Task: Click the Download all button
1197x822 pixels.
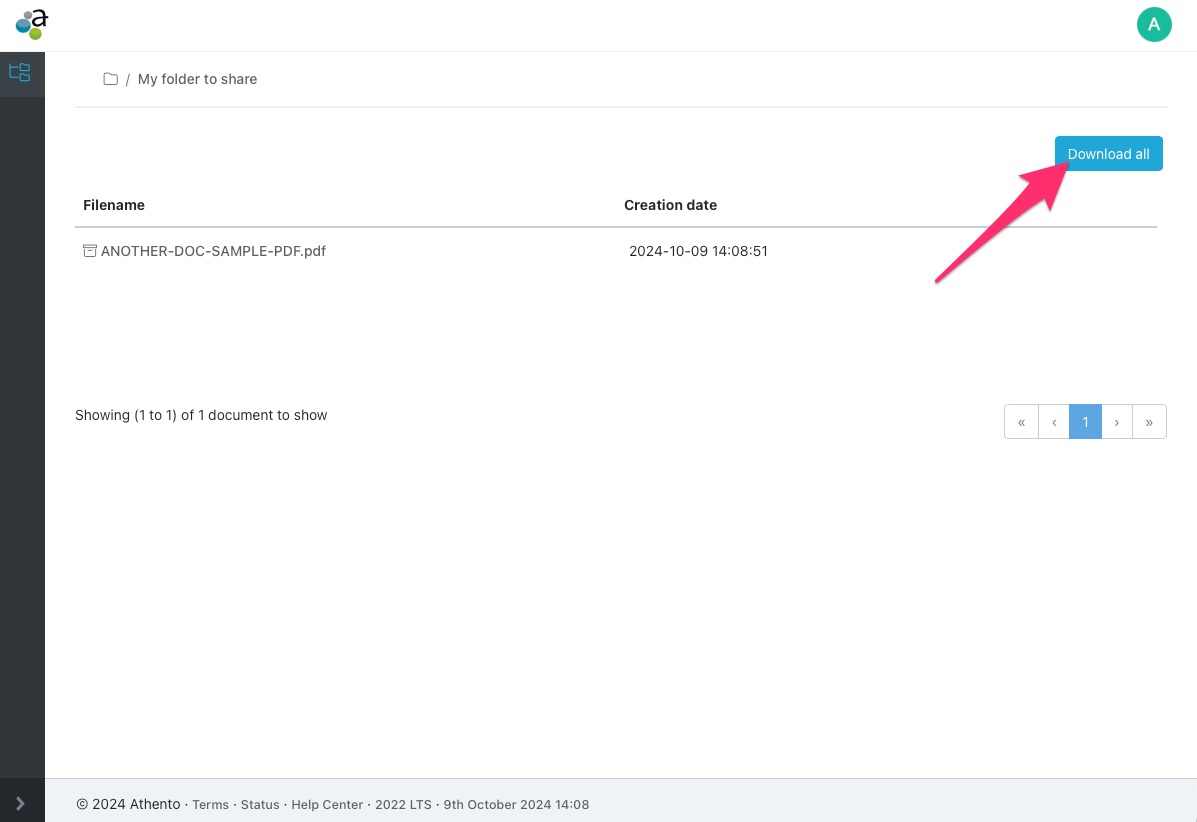Action: click(1108, 154)
